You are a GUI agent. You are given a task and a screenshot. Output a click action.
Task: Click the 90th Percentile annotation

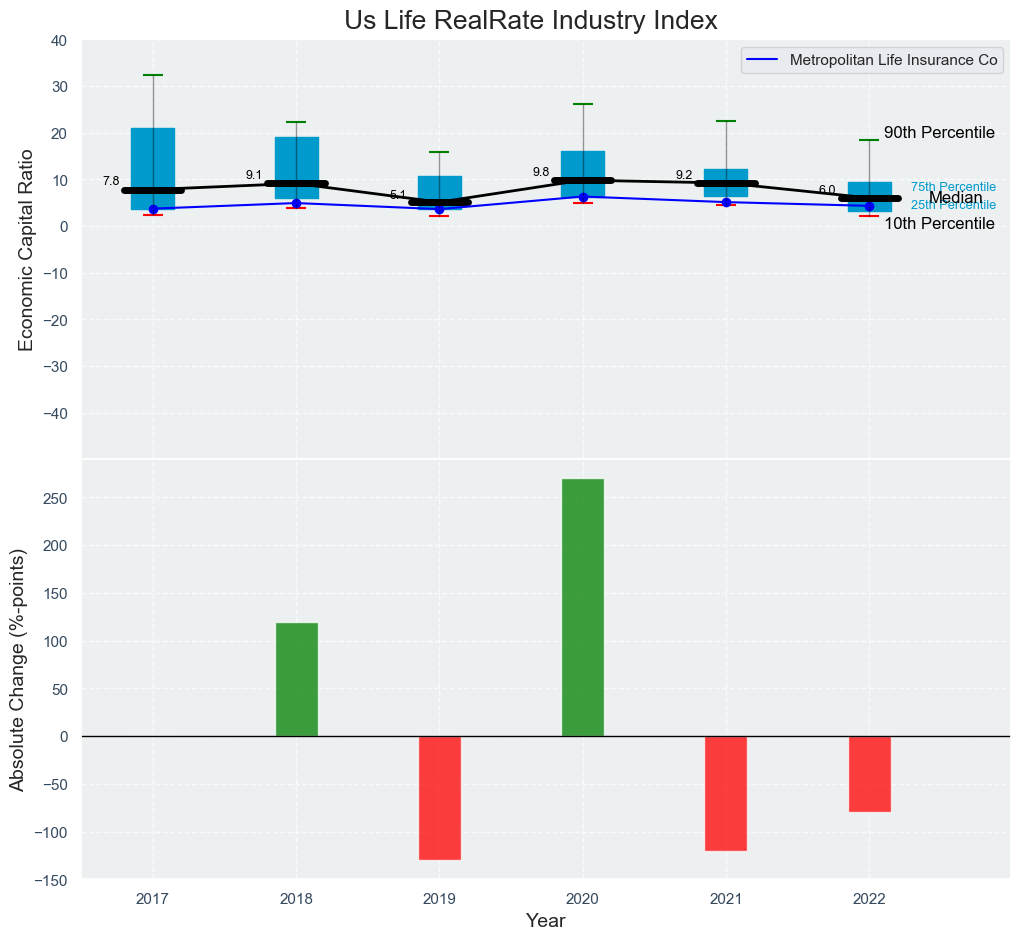(938, 133)
